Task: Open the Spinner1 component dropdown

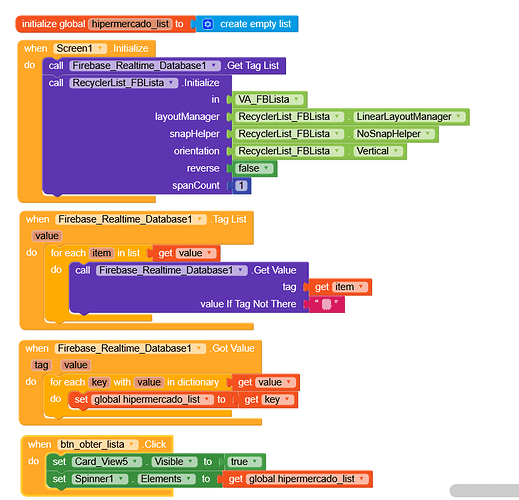Action: tap(100, 479)
